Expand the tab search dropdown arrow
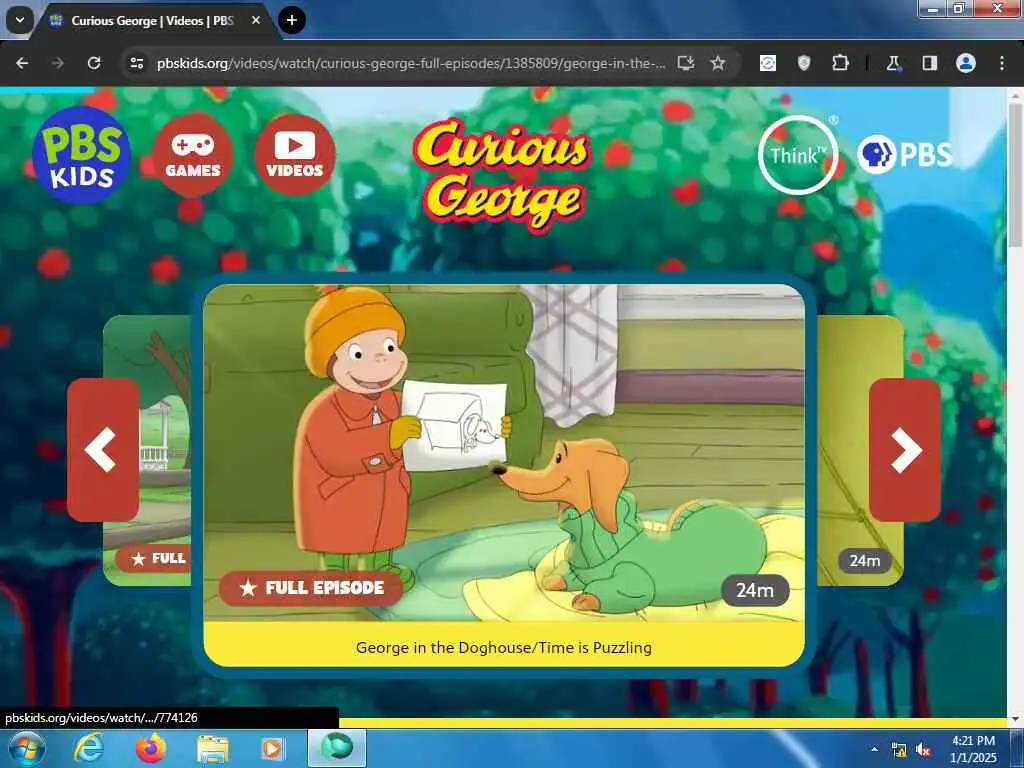Screen dimensions: 1024x768 [20, 20]
